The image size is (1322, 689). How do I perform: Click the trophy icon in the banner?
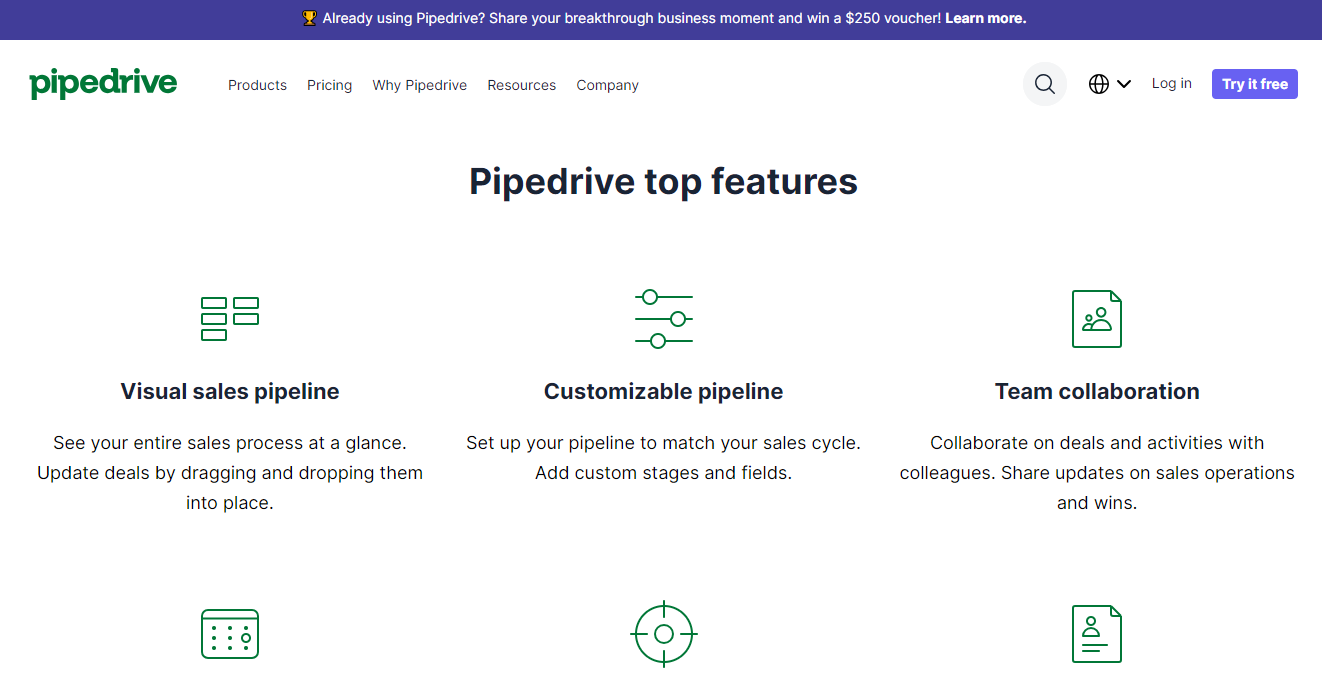click(309, 18)
